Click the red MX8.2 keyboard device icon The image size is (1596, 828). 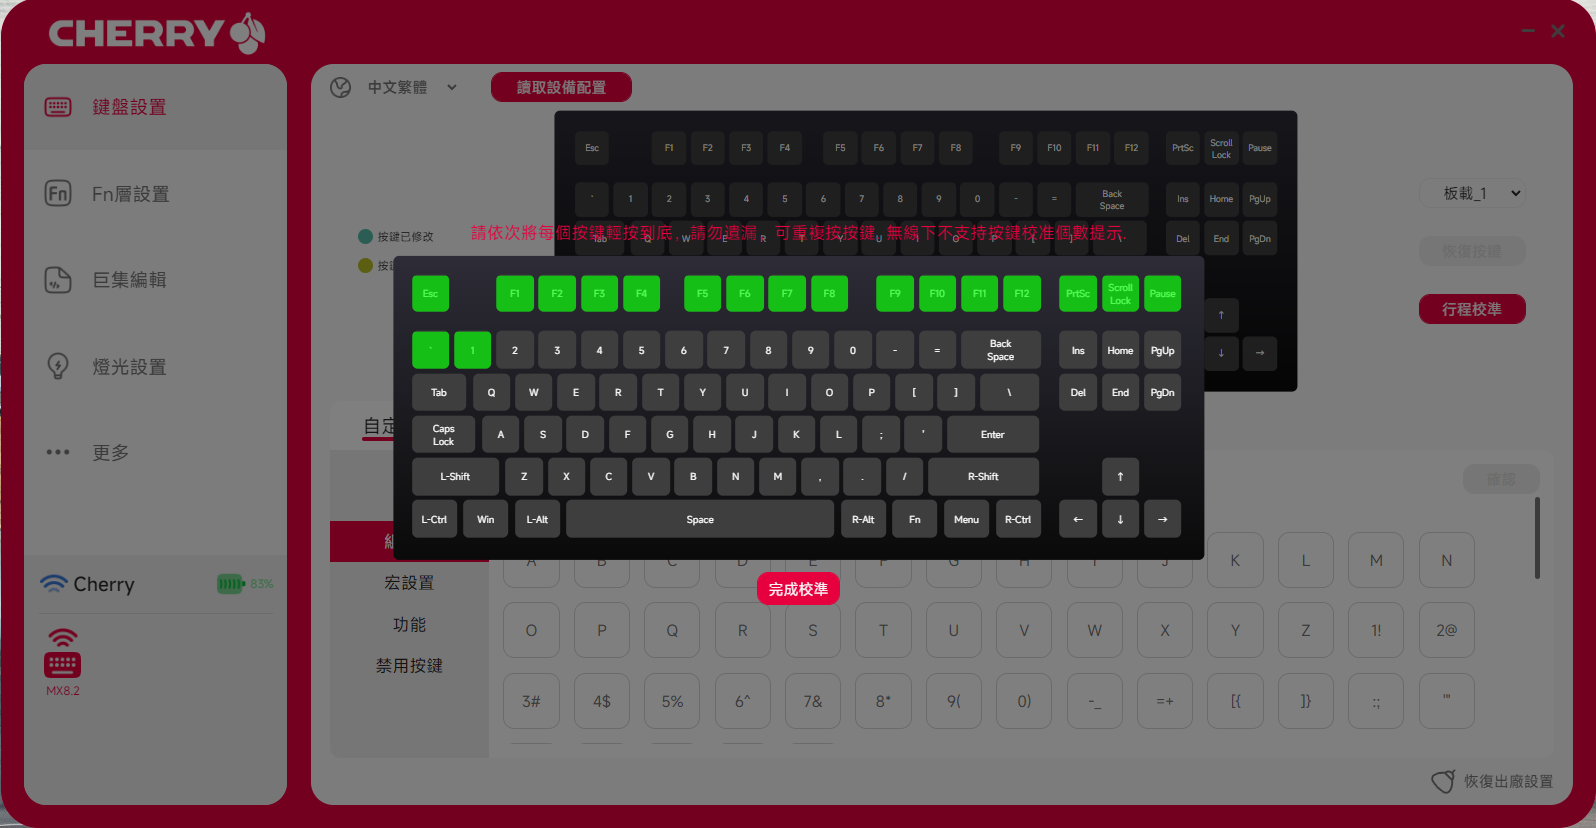(62, 664)
